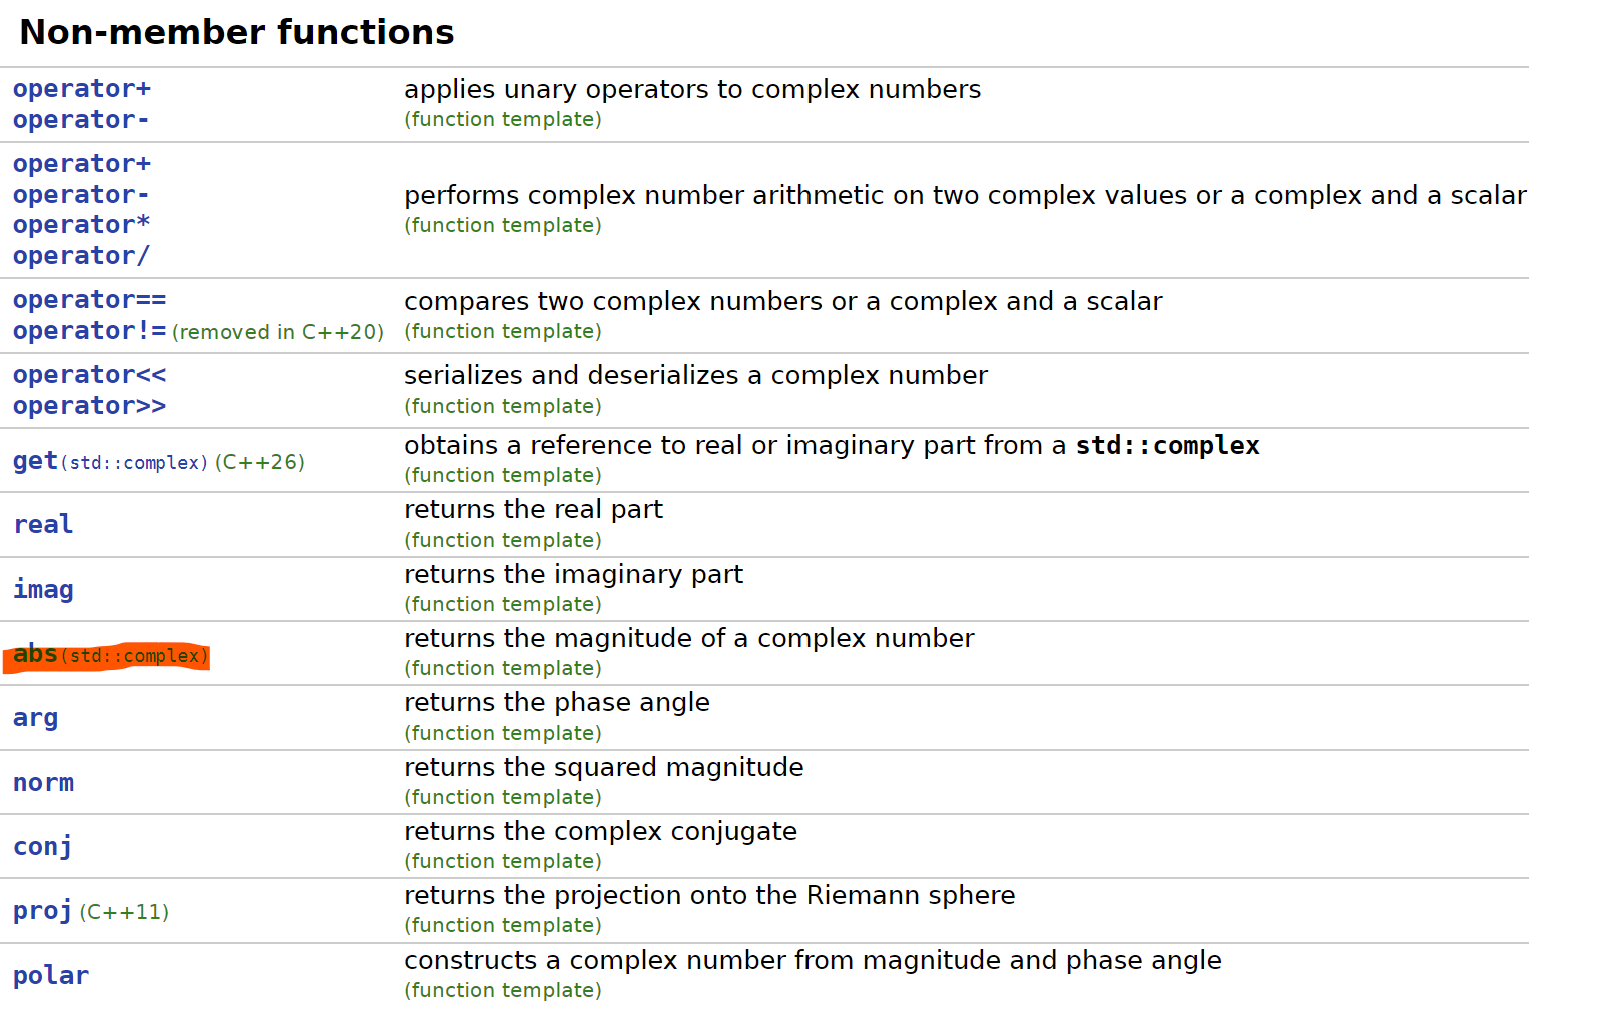Open the arg phase angle link
This screenshot has height=1020, width=1616.
(35, 718)
